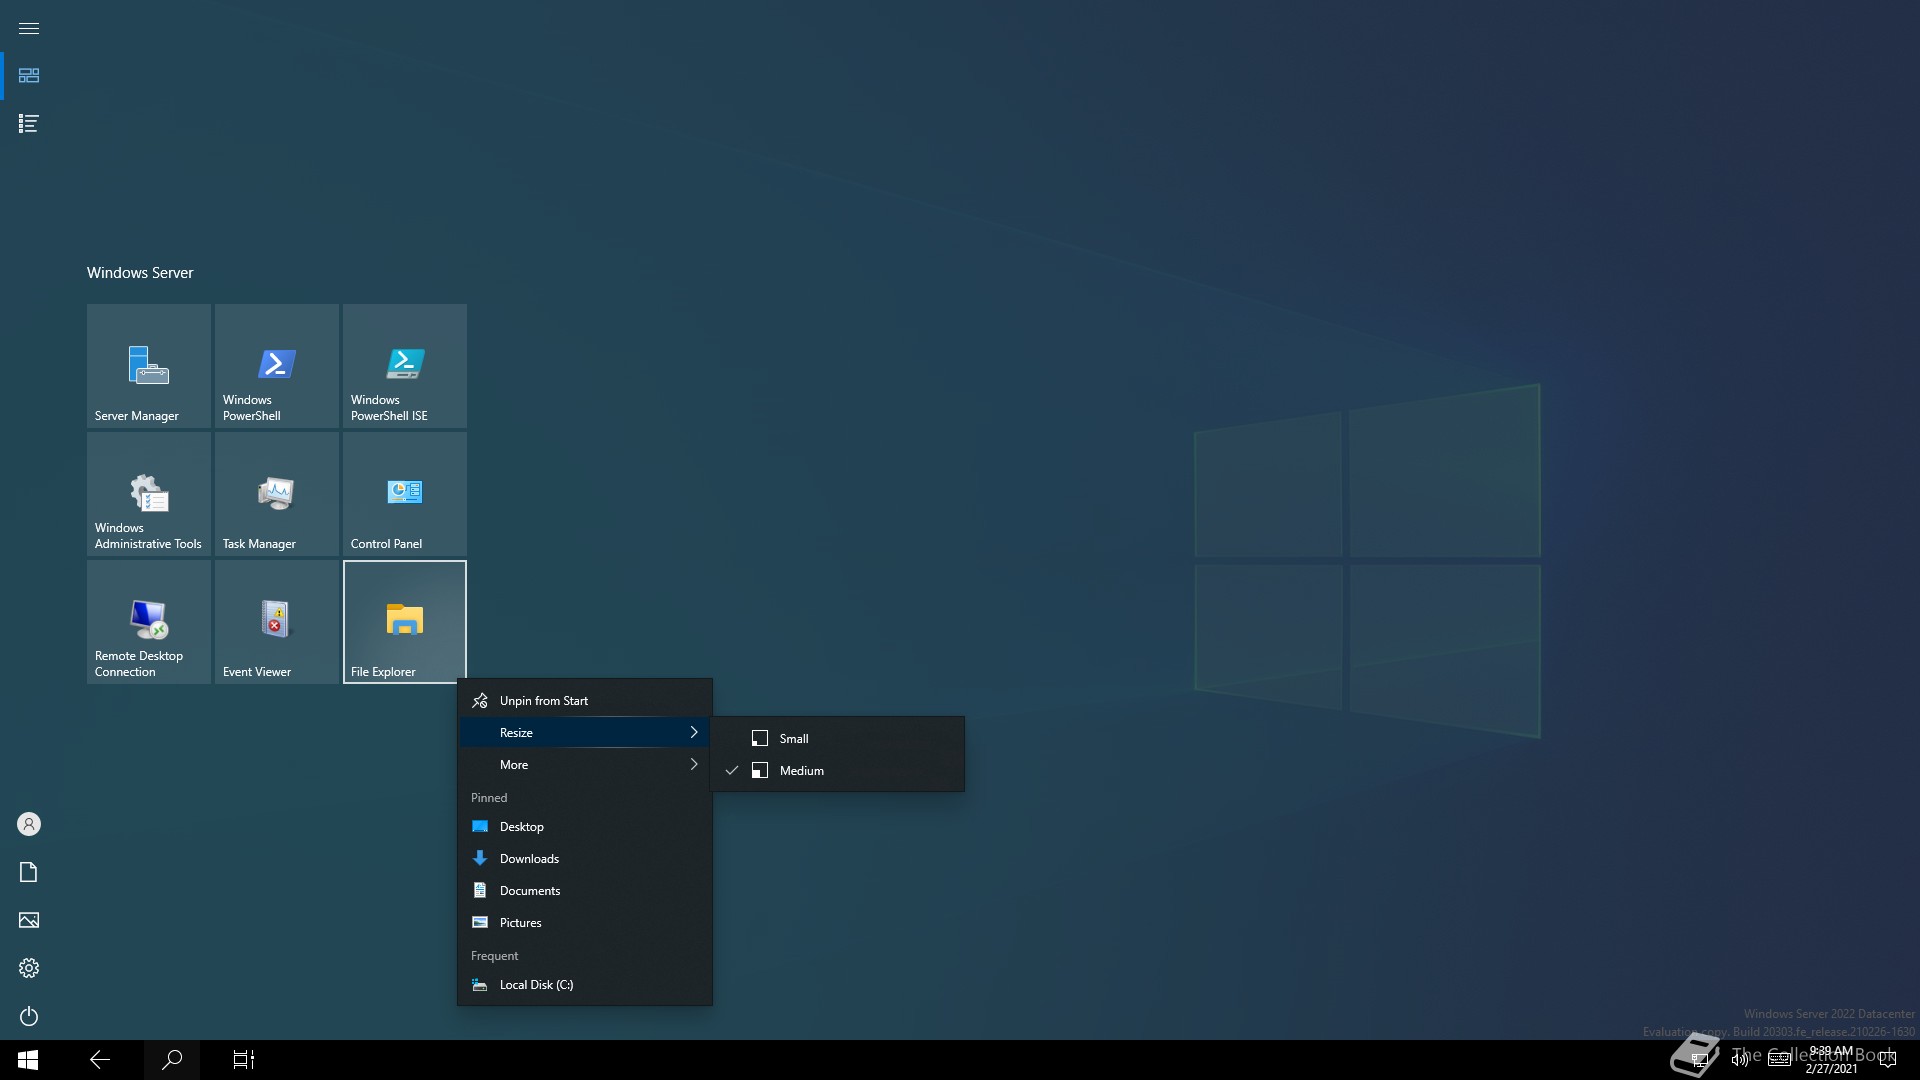Open the Remote Desktop Connection tile
Screen dimensions: 1920x1080
(x=149, y=622)
